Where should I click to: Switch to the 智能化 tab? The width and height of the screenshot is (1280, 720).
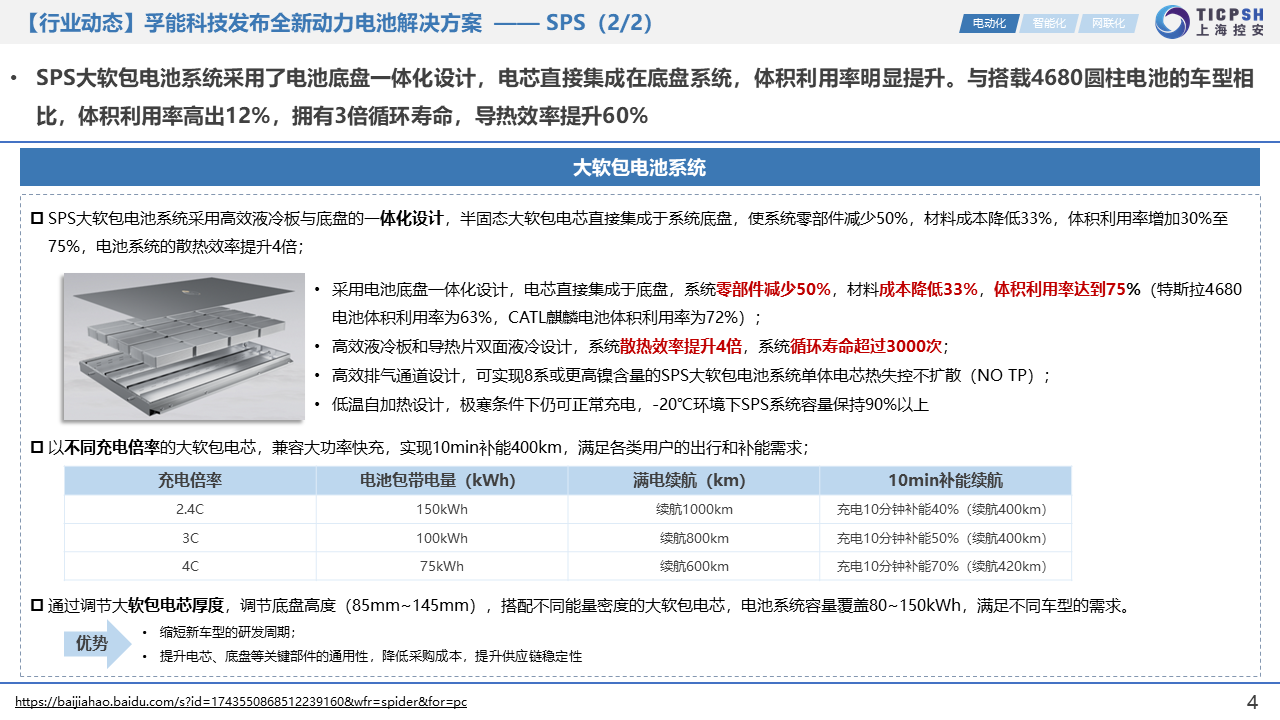[x=1048, y=23]
